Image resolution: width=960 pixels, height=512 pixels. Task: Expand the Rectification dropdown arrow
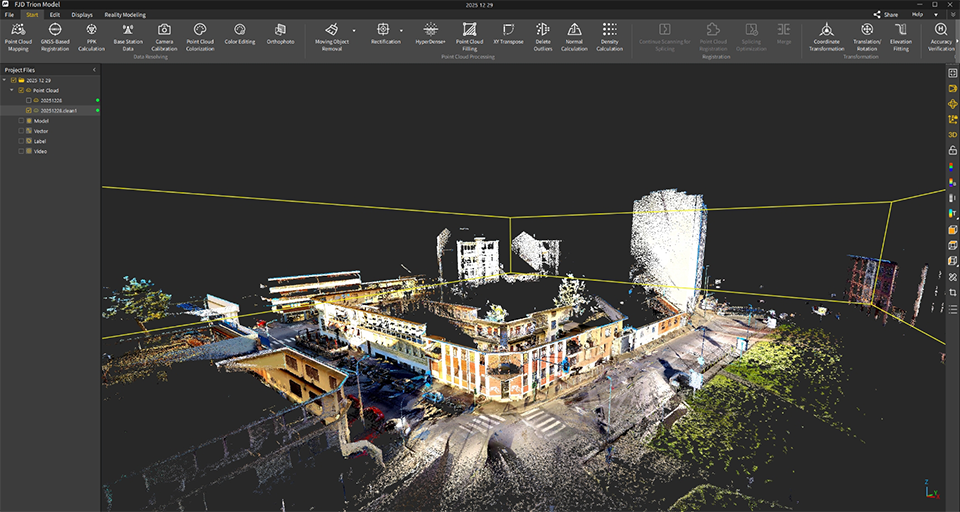[402, 31]
